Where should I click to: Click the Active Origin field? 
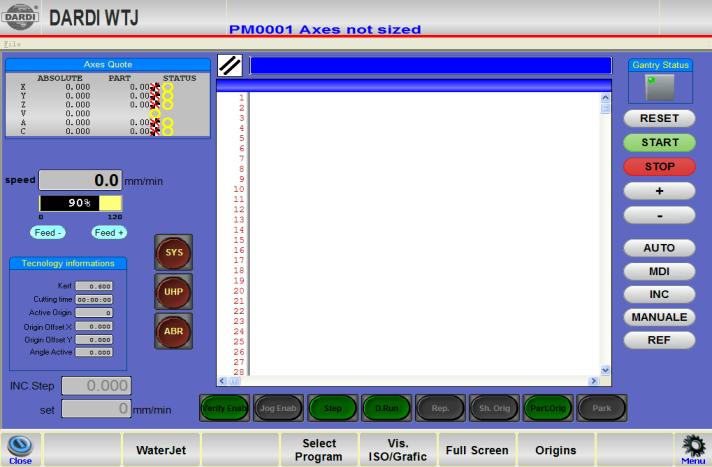(94, 313)
